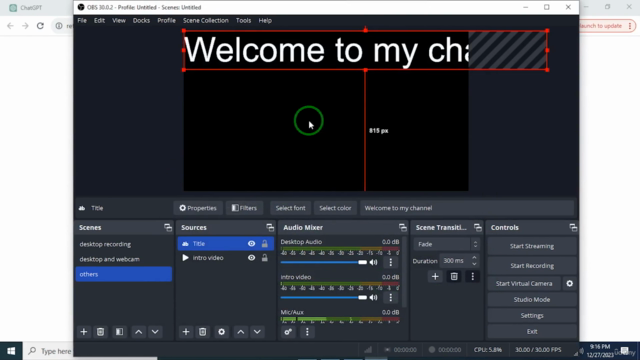
Task: Move the scene up with the arrow icon
Action: (x=138, y=332)
